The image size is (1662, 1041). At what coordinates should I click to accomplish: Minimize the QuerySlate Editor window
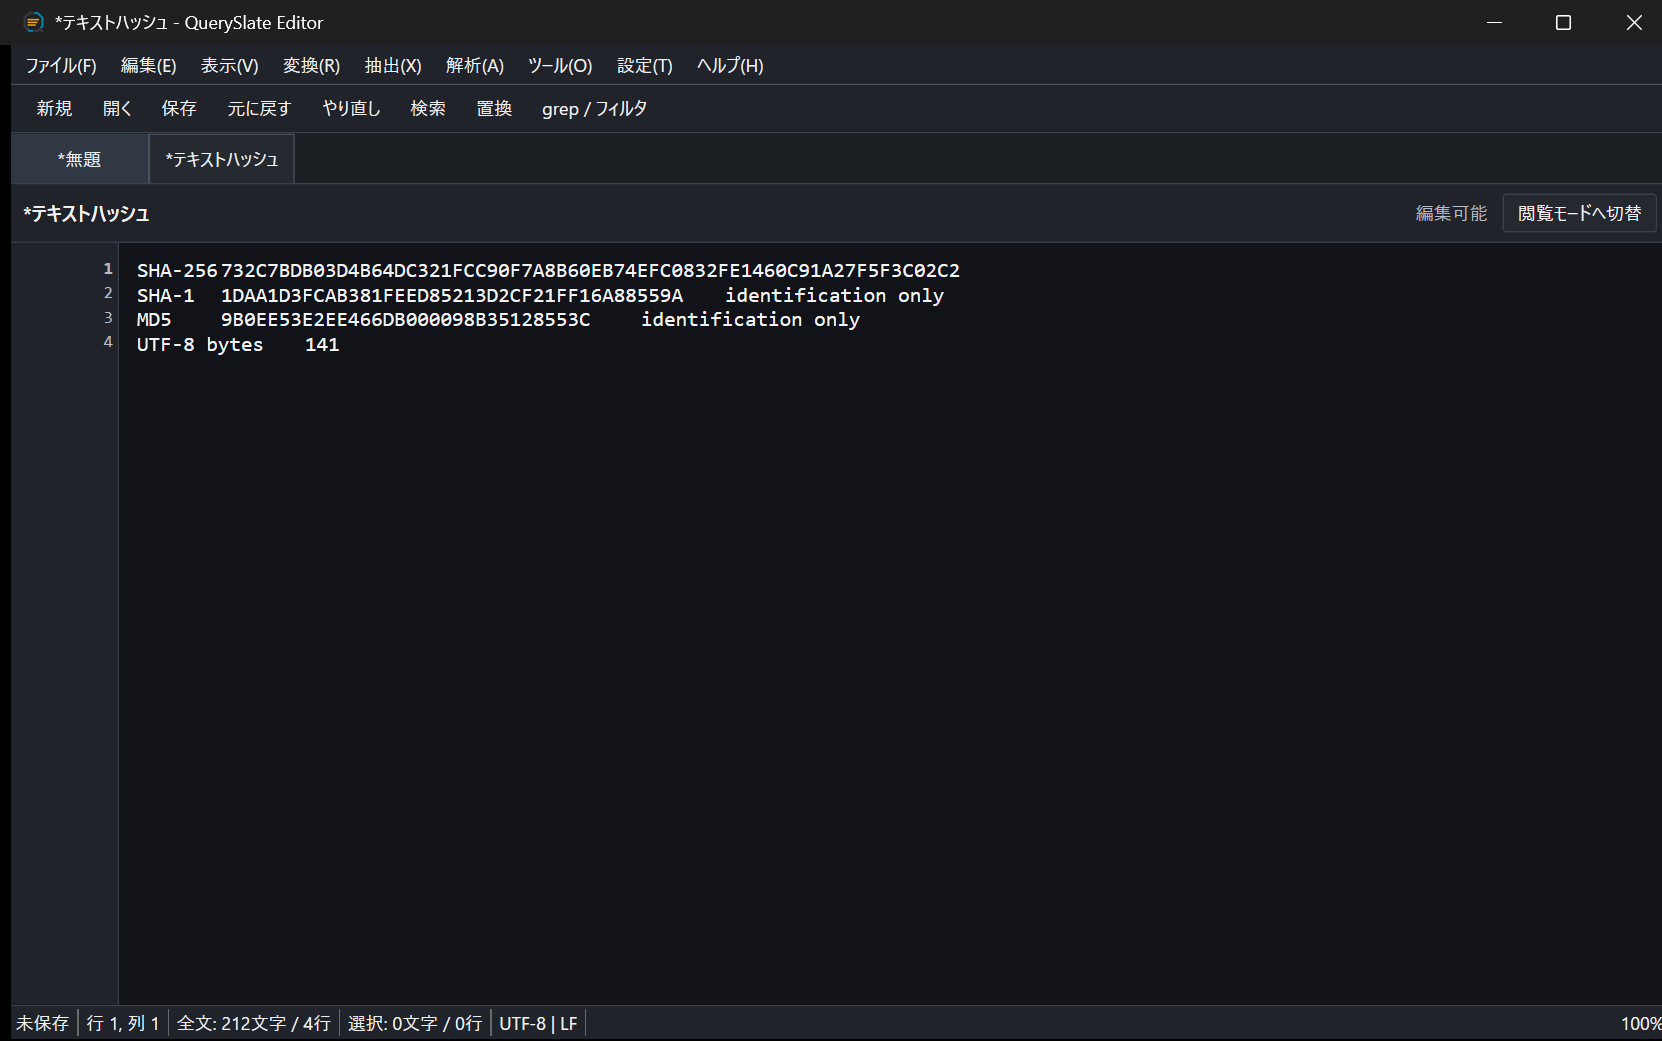coord(1495,22)
